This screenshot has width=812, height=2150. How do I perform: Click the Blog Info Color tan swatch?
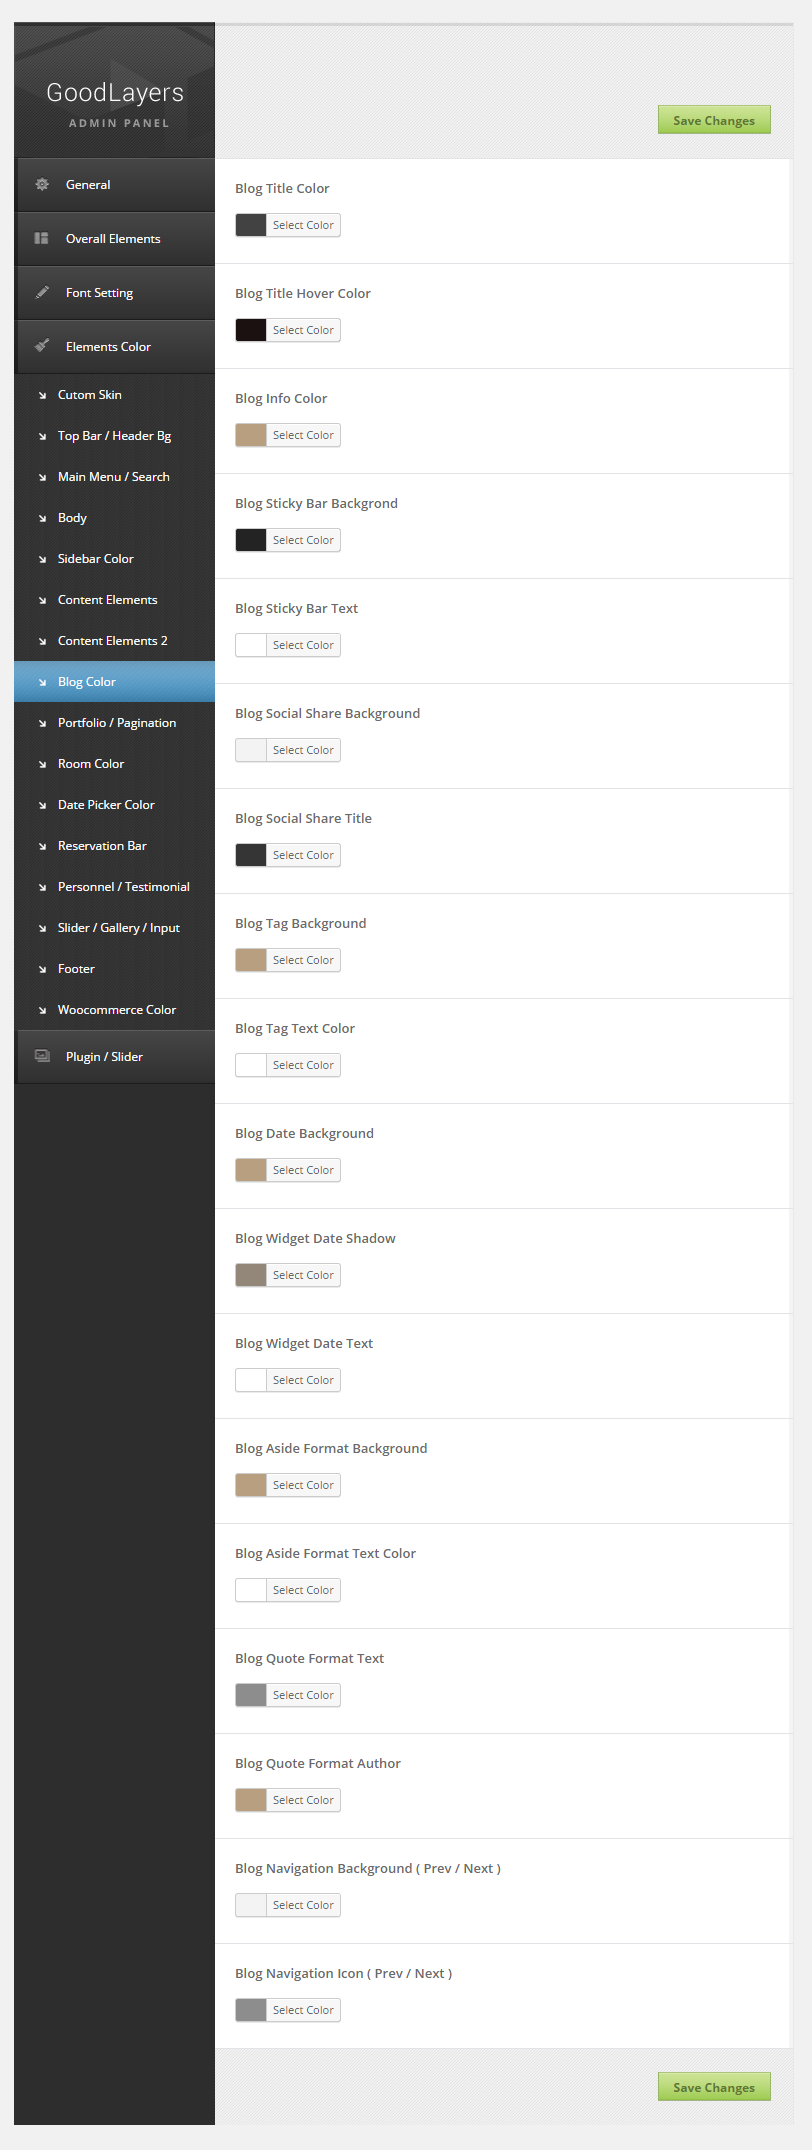[251, 435]
